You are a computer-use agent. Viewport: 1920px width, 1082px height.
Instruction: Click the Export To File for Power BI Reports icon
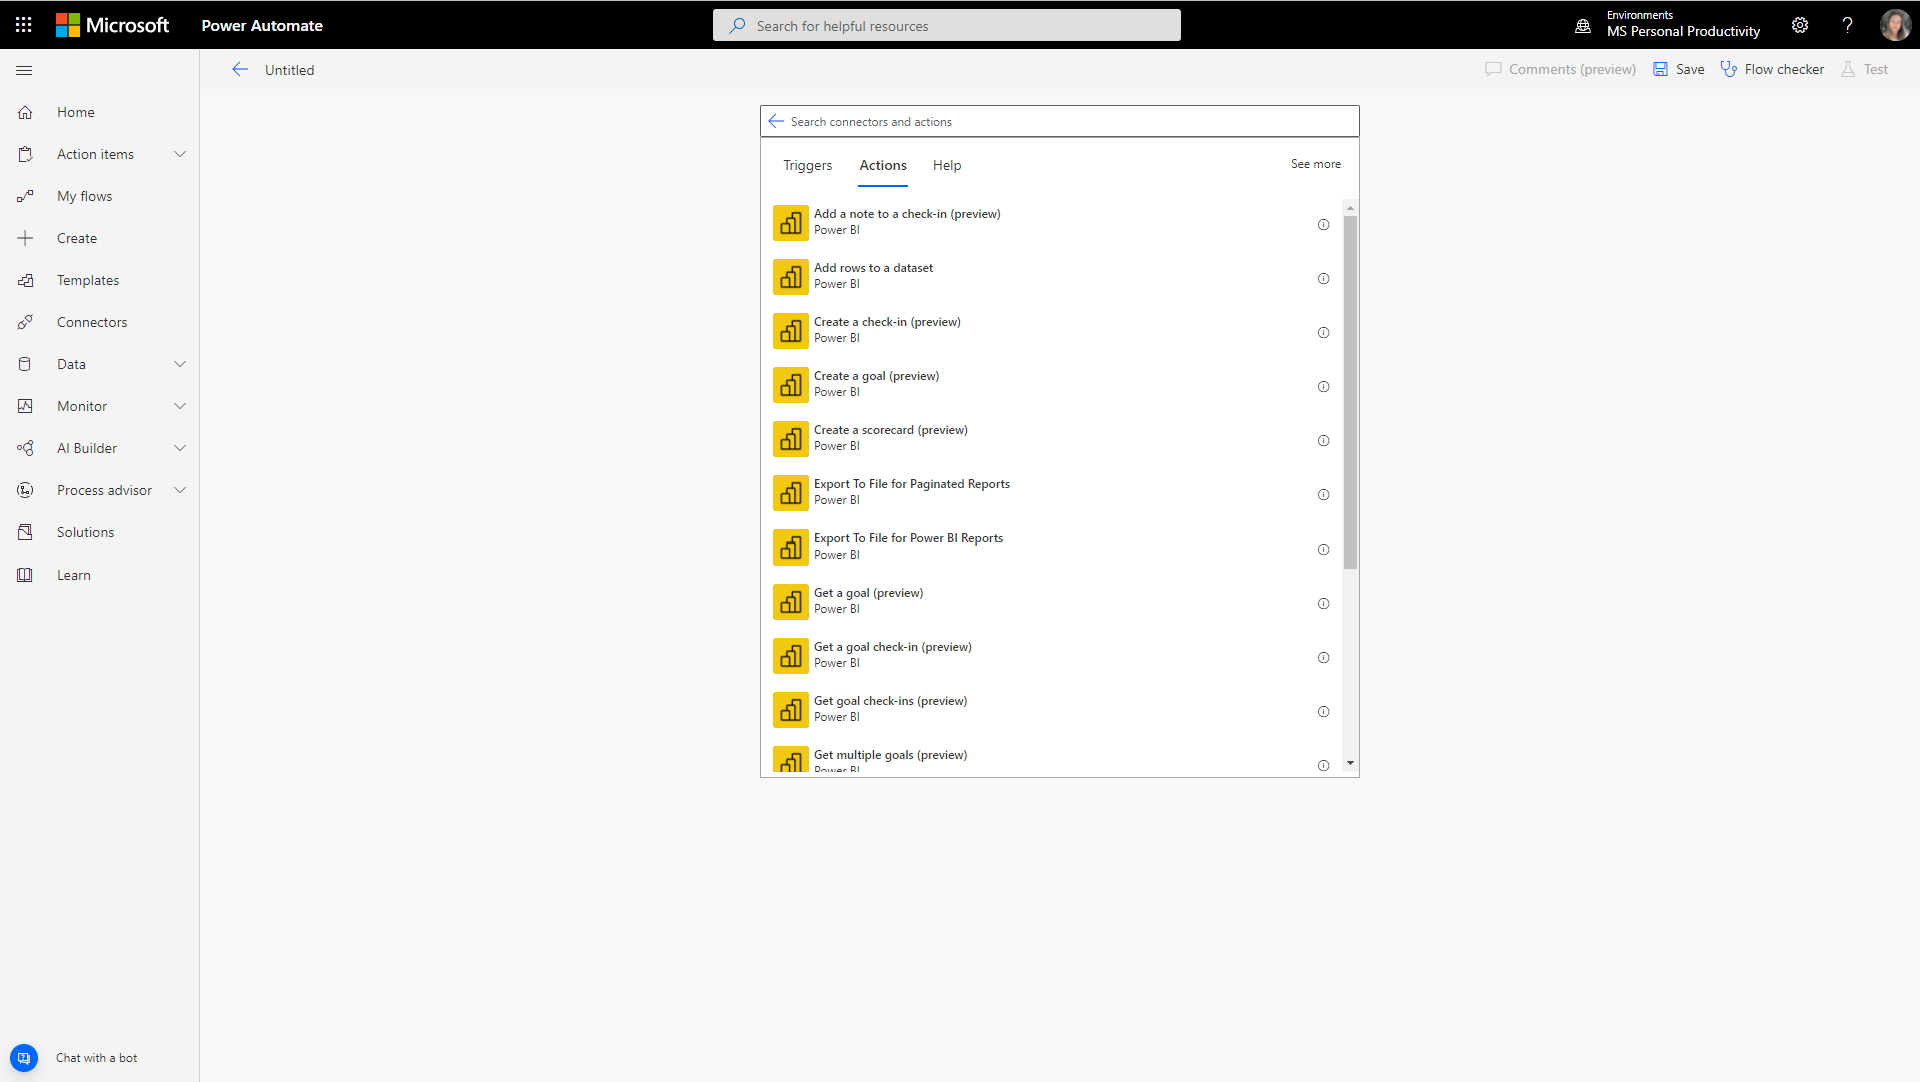coord(790,547)
